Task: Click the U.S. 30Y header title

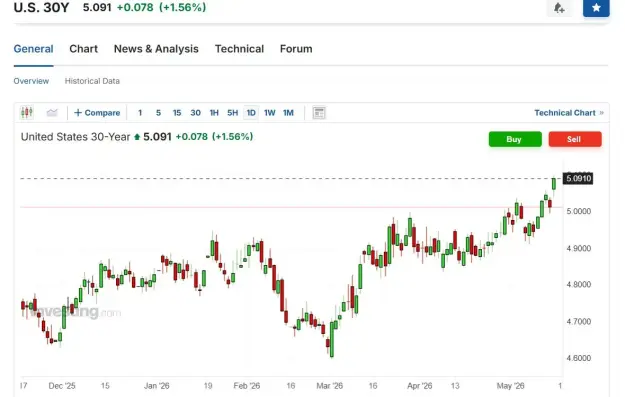Action: [x=41, y=8]
